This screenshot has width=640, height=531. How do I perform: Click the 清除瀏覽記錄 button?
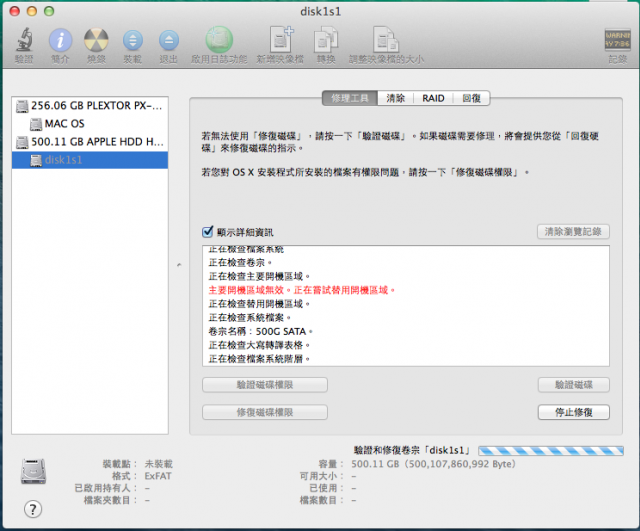(x=573, y=232)
